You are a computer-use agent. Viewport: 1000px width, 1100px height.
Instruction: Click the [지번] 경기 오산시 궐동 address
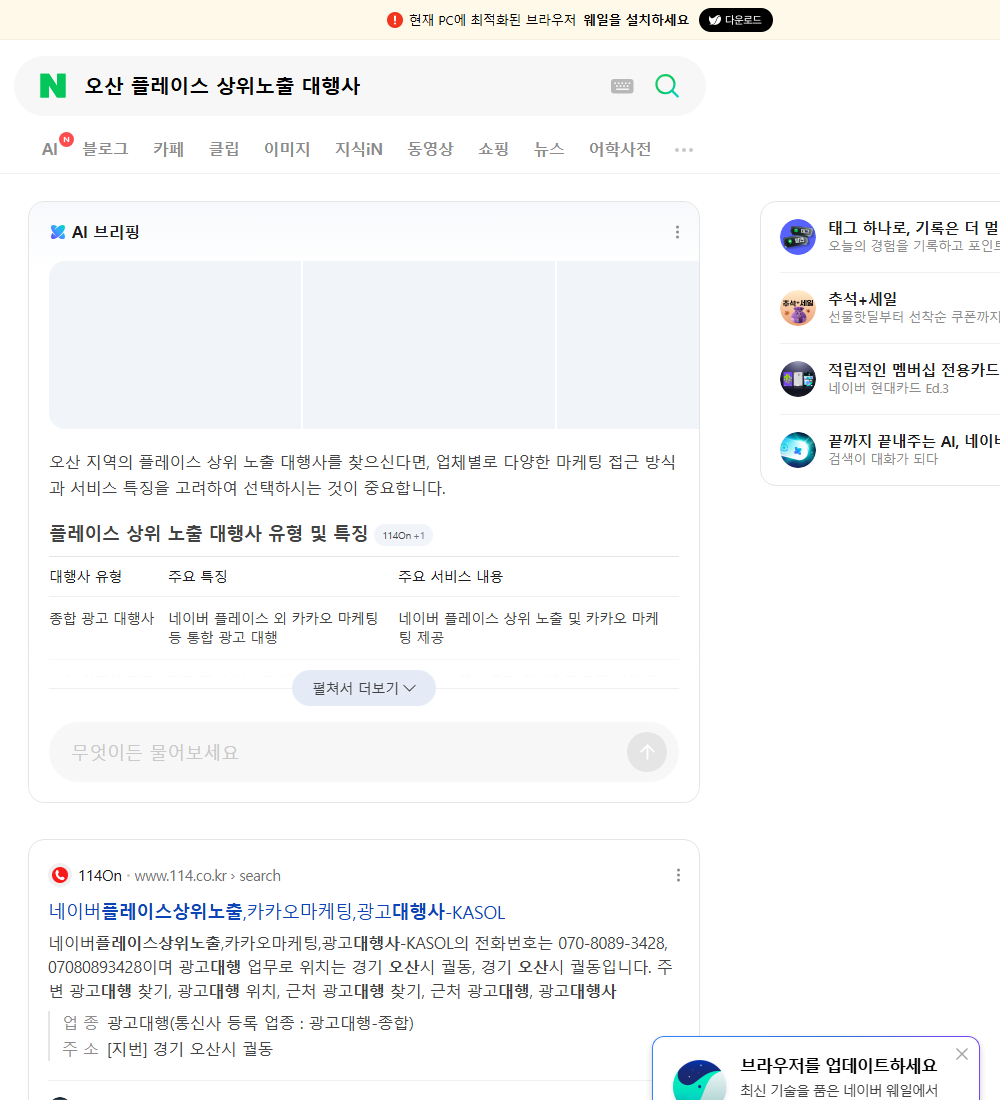(189, 1049)
